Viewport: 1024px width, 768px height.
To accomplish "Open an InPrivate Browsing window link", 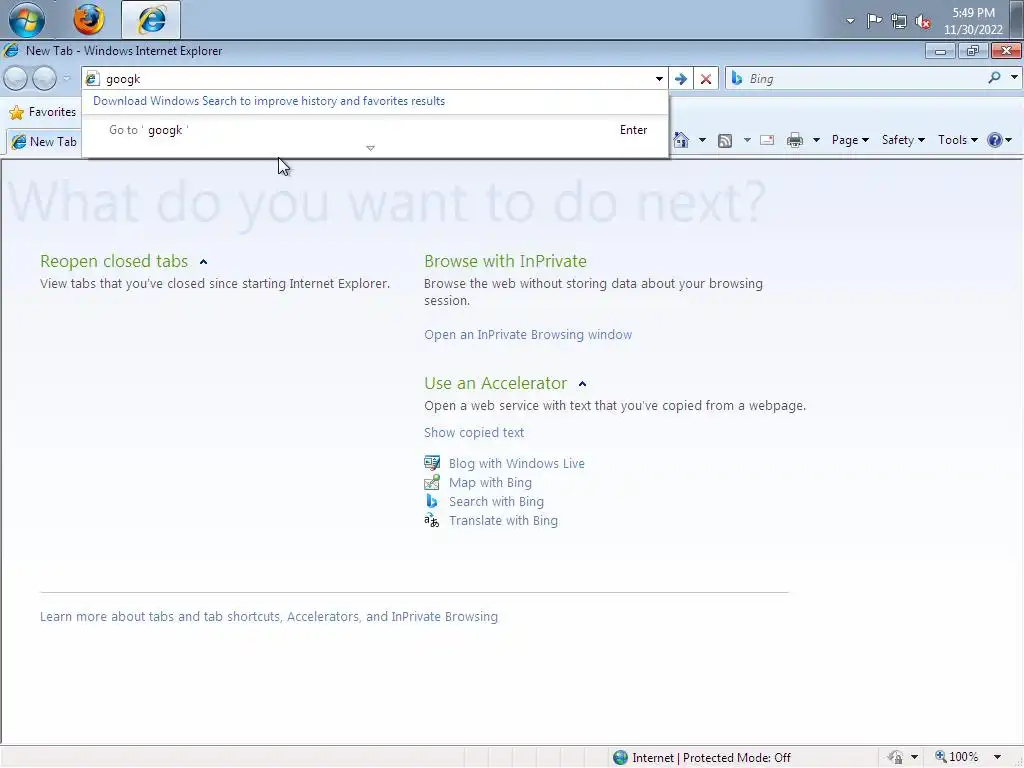I will pyautogui.click(x=528, y=334).
